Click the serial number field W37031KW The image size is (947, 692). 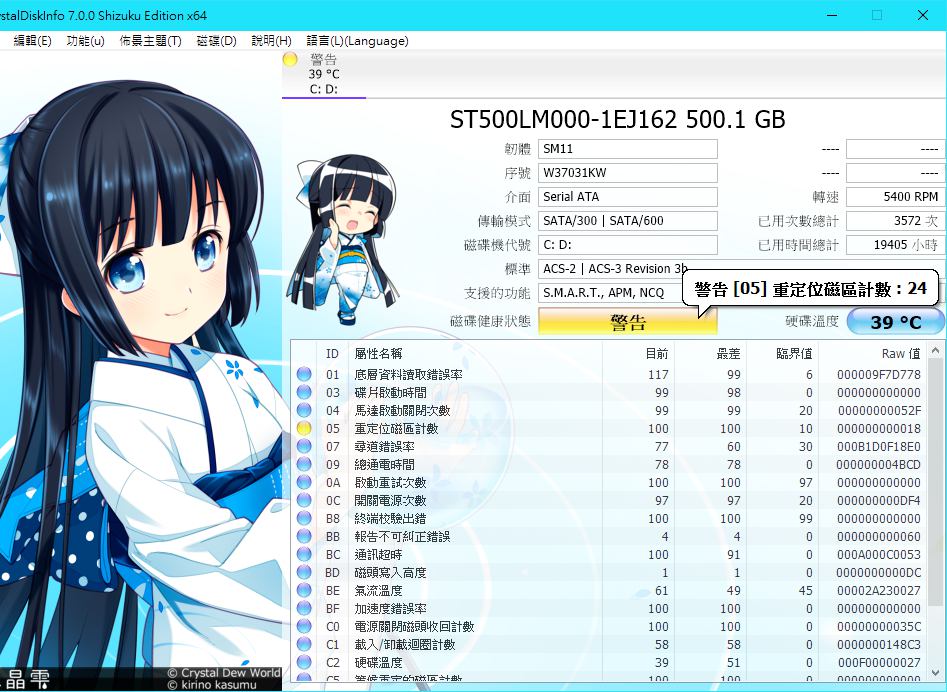point(628,173)
